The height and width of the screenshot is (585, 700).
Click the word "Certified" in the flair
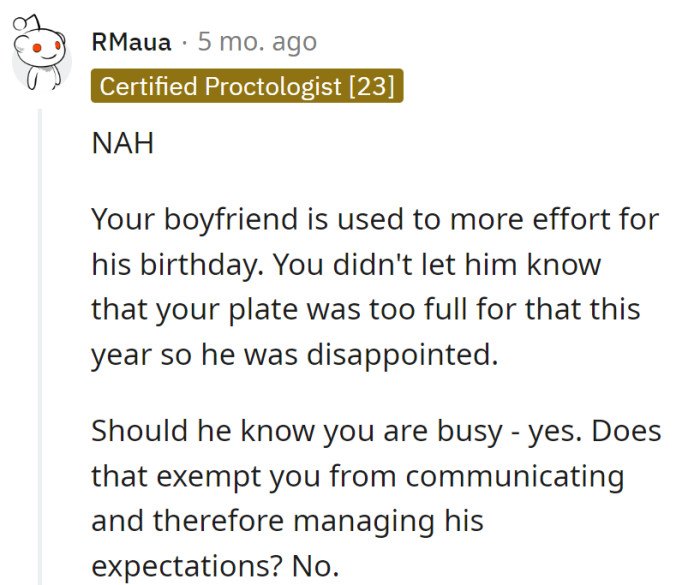[149, 86]
